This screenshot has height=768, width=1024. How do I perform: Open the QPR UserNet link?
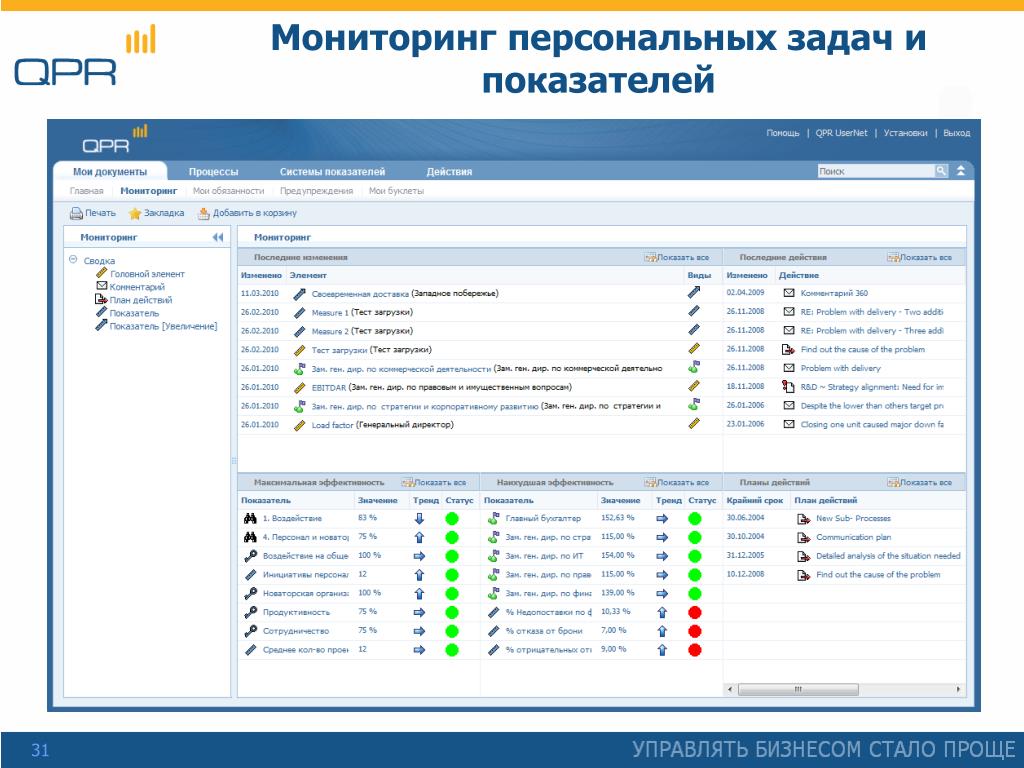pyautogui.click(x=841, y=133)
